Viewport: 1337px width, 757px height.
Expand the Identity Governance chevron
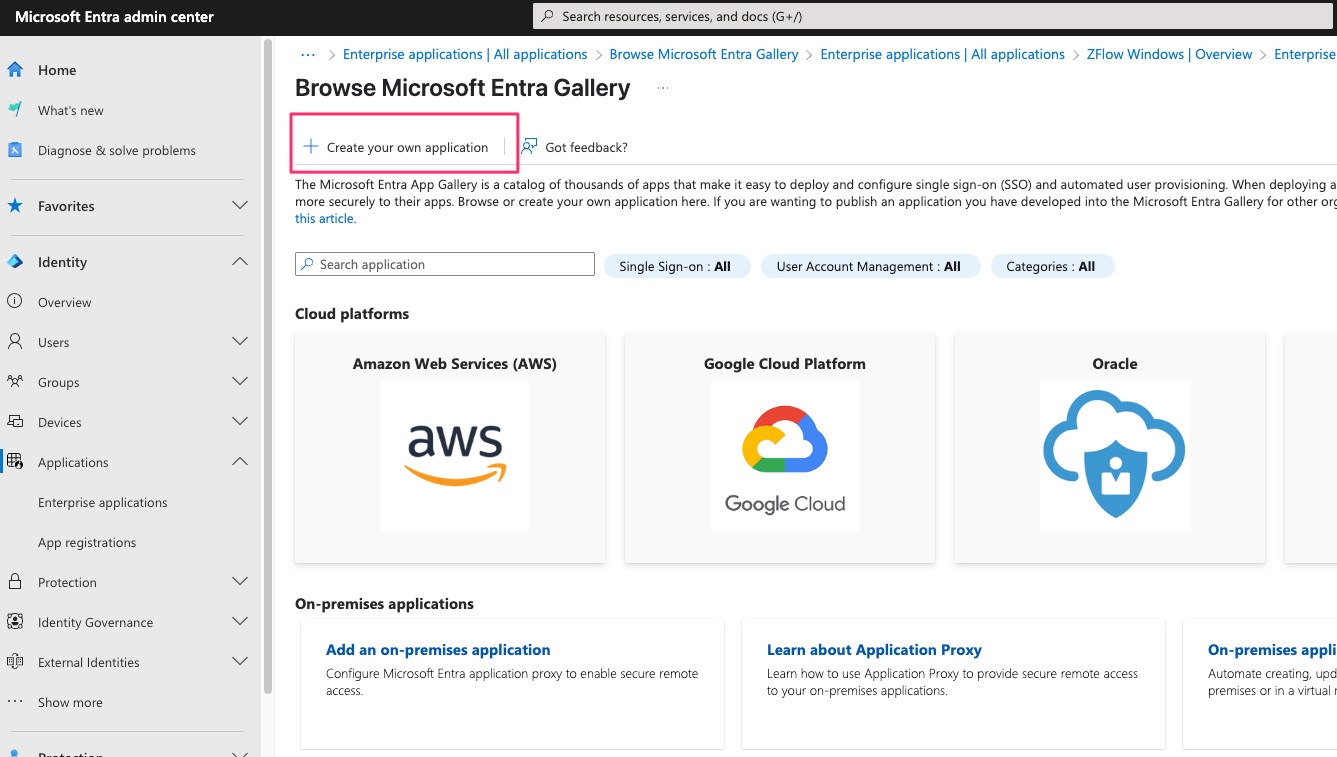click(240, 622)
